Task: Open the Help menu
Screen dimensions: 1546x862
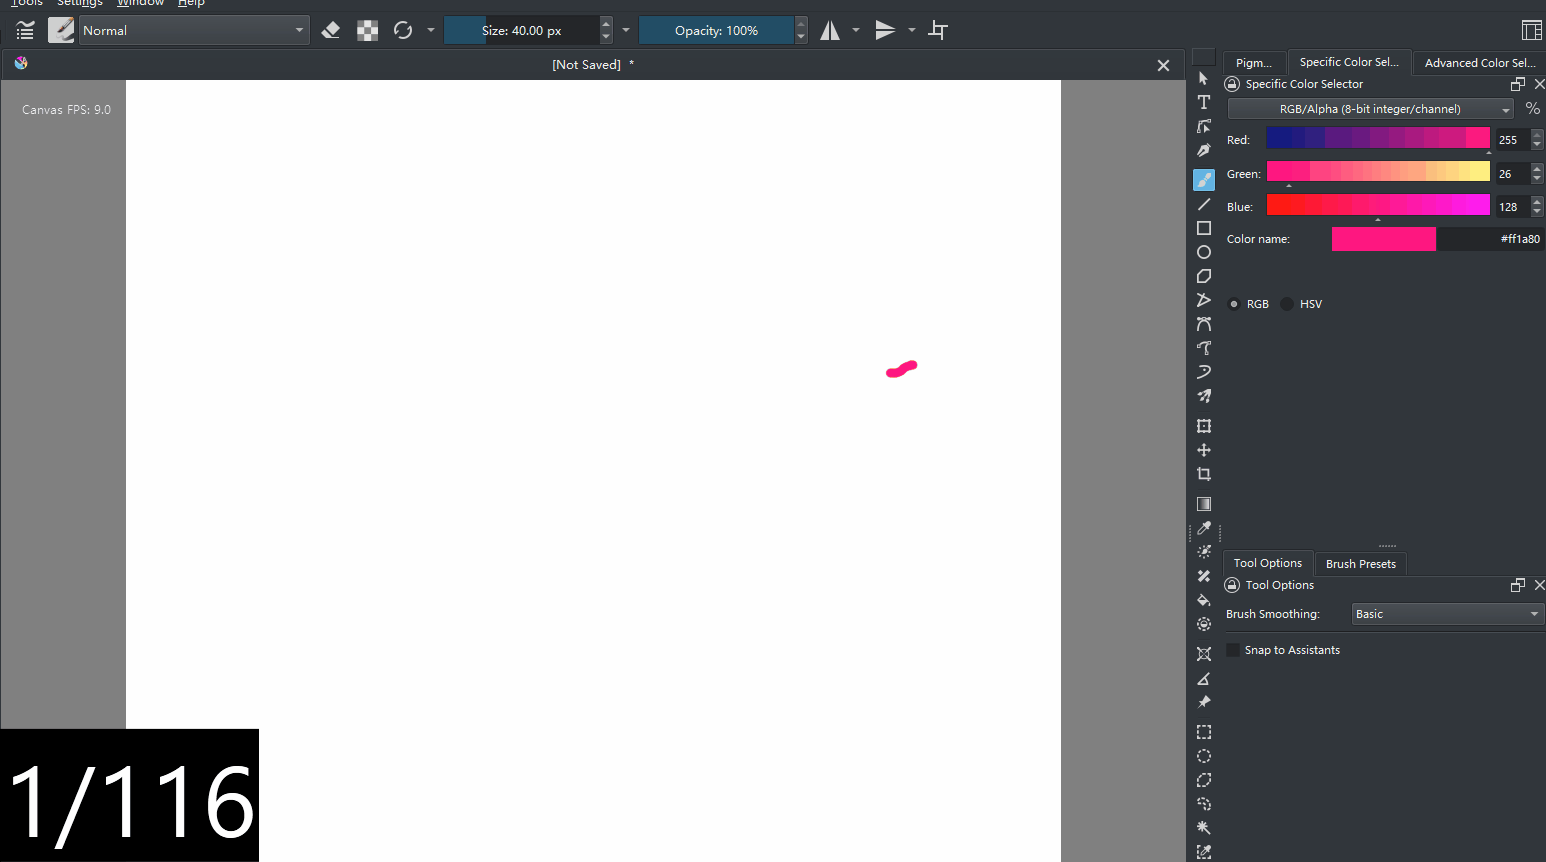Action: click(x=191, y=3)
